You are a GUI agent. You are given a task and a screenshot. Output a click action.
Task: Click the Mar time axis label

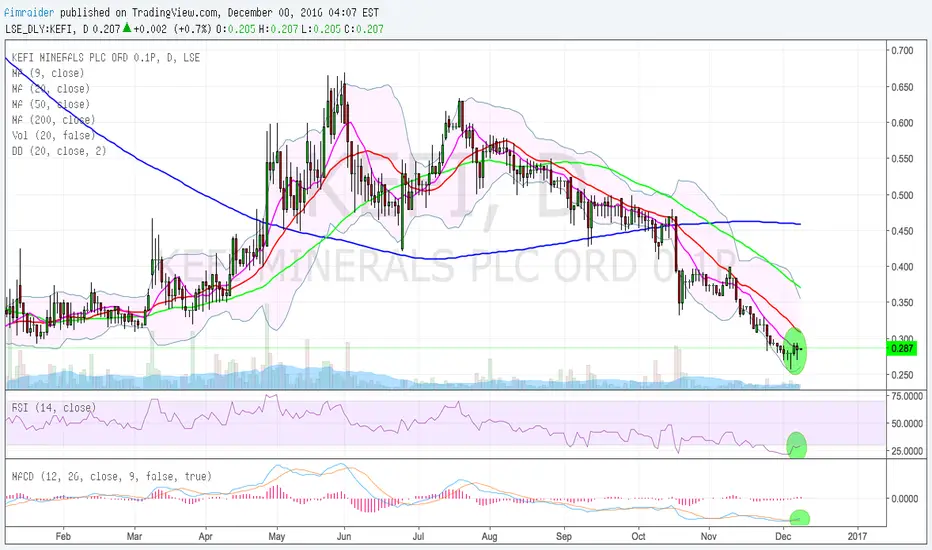[134, 536]
